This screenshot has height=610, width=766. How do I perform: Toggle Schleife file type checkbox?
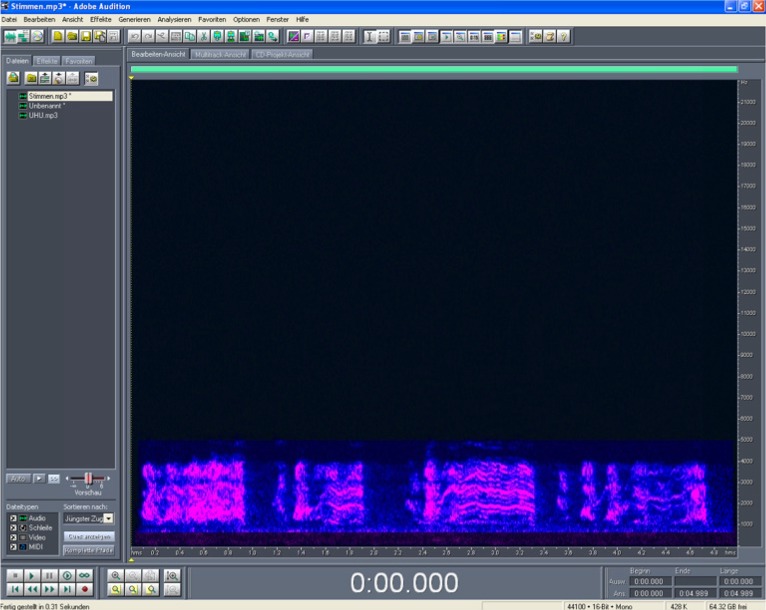click(13, 528)
